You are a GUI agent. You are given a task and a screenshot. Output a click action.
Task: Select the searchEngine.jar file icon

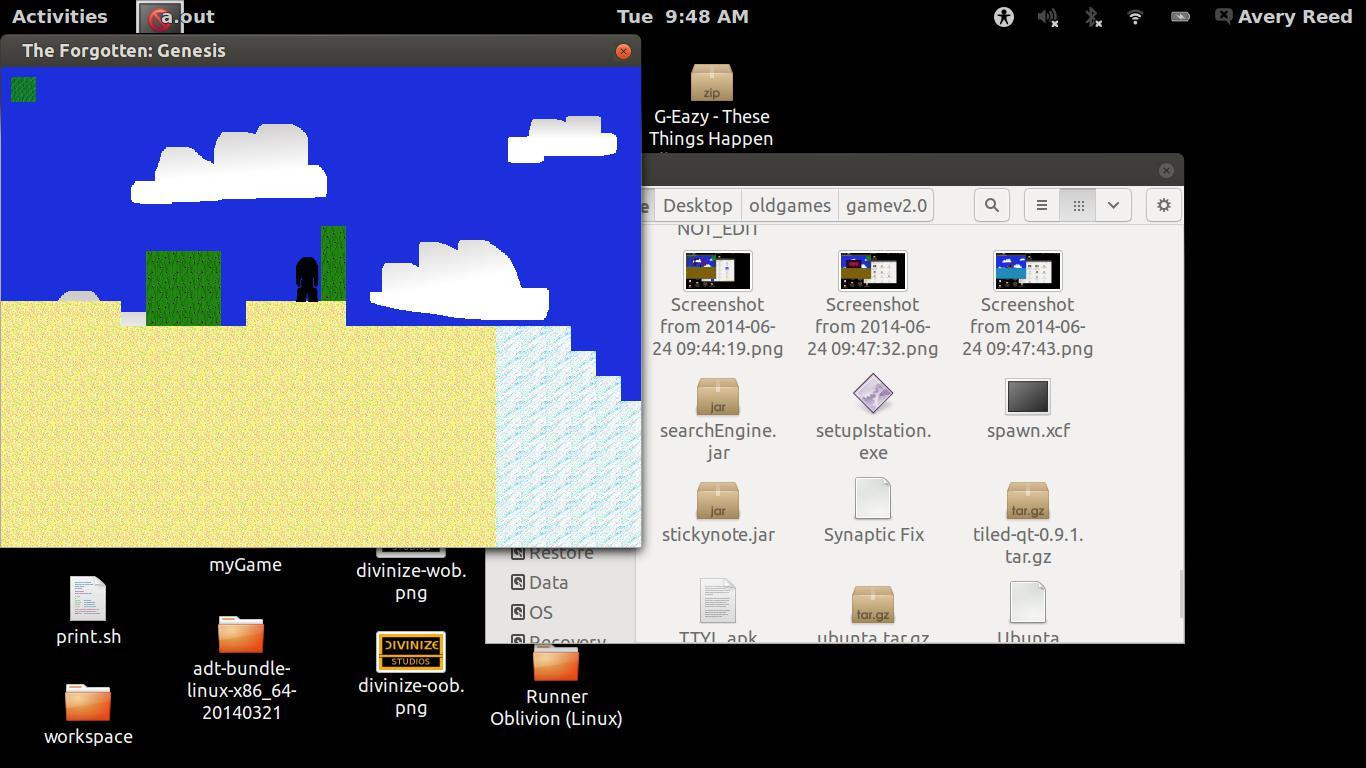point(717,396)
